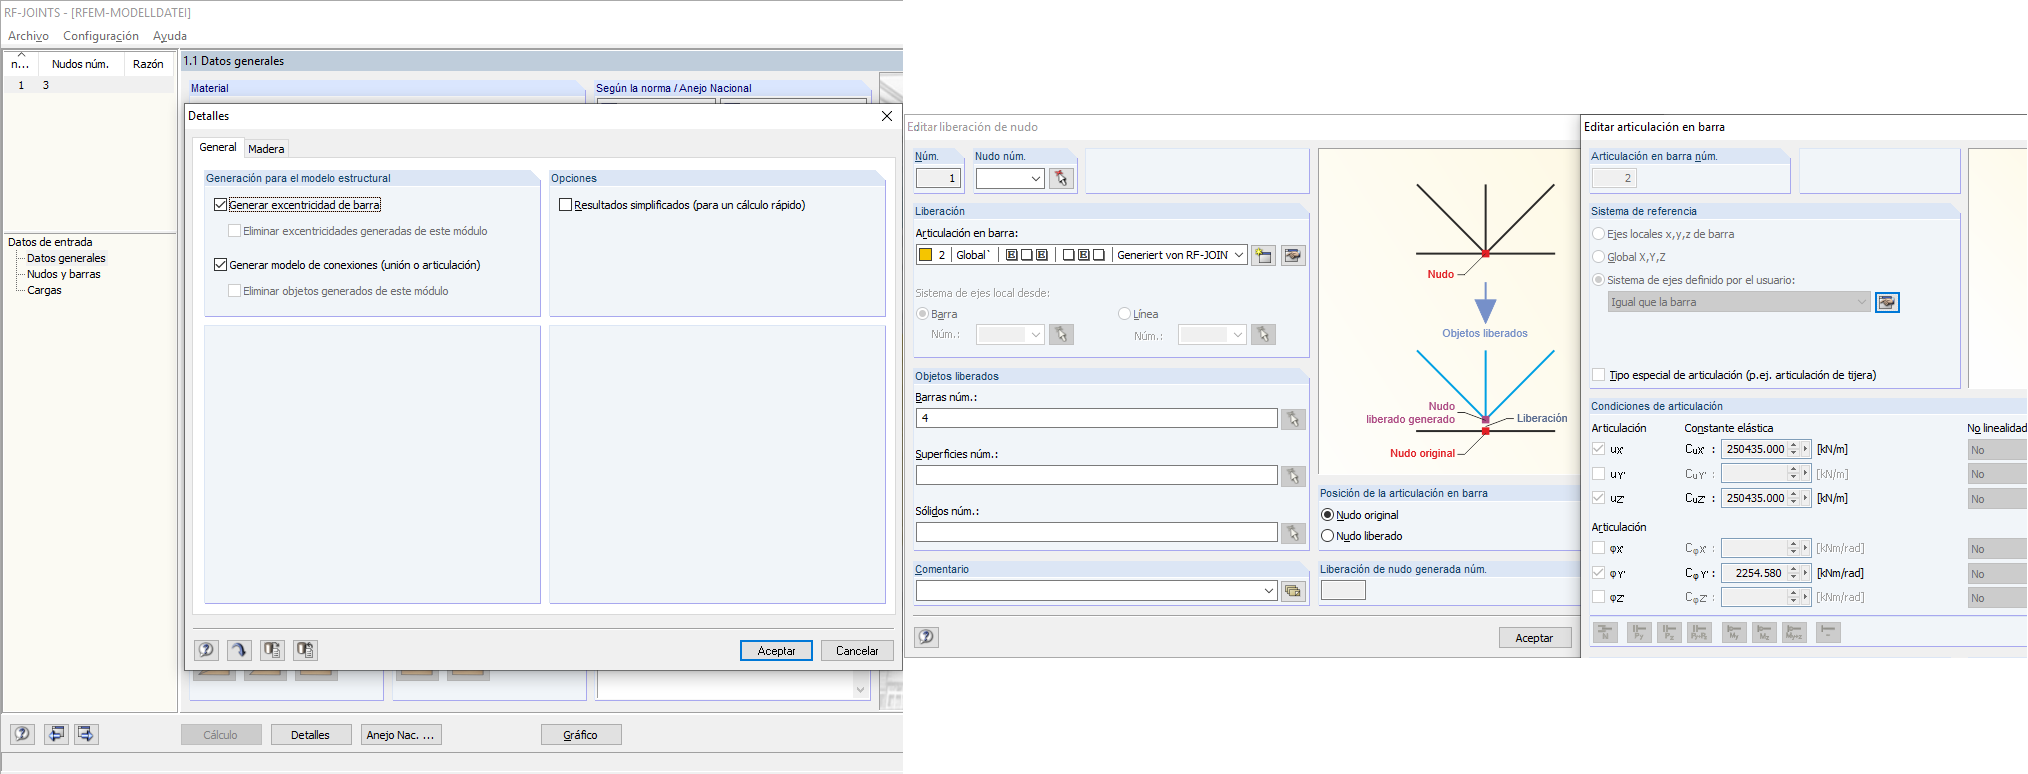Click the yellow color swatch of articulación 2
Image resolution: width=2028 pixels, height=774 pixels.
coord(926,255)
